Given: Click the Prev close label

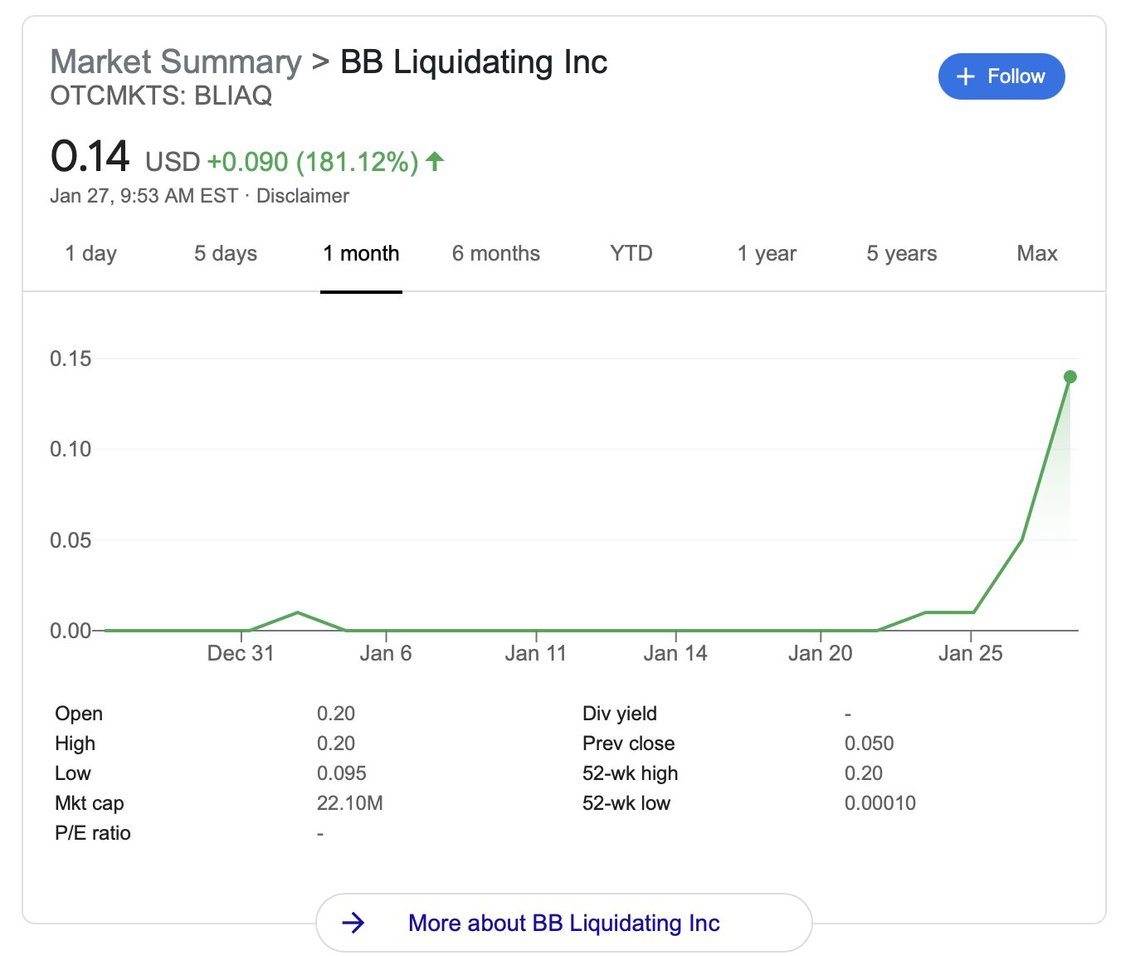Looking at the screenshot, I should 628,743.
